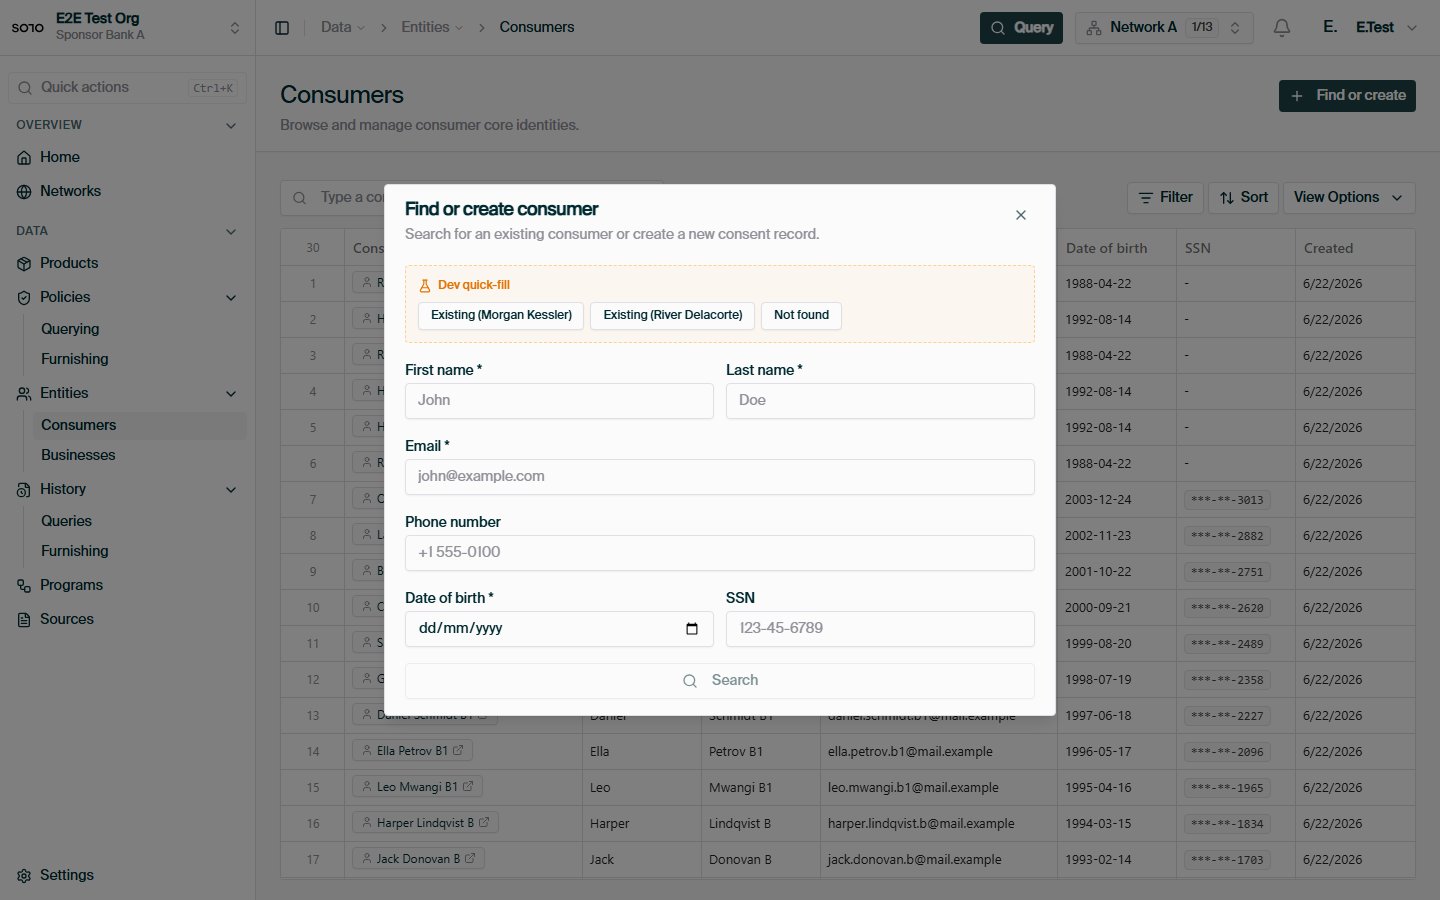Image resolution: width=1440 pixels, height=900 pixels.
Task: Open external link for Harper Lindqvist B
Action: [484, 822]
